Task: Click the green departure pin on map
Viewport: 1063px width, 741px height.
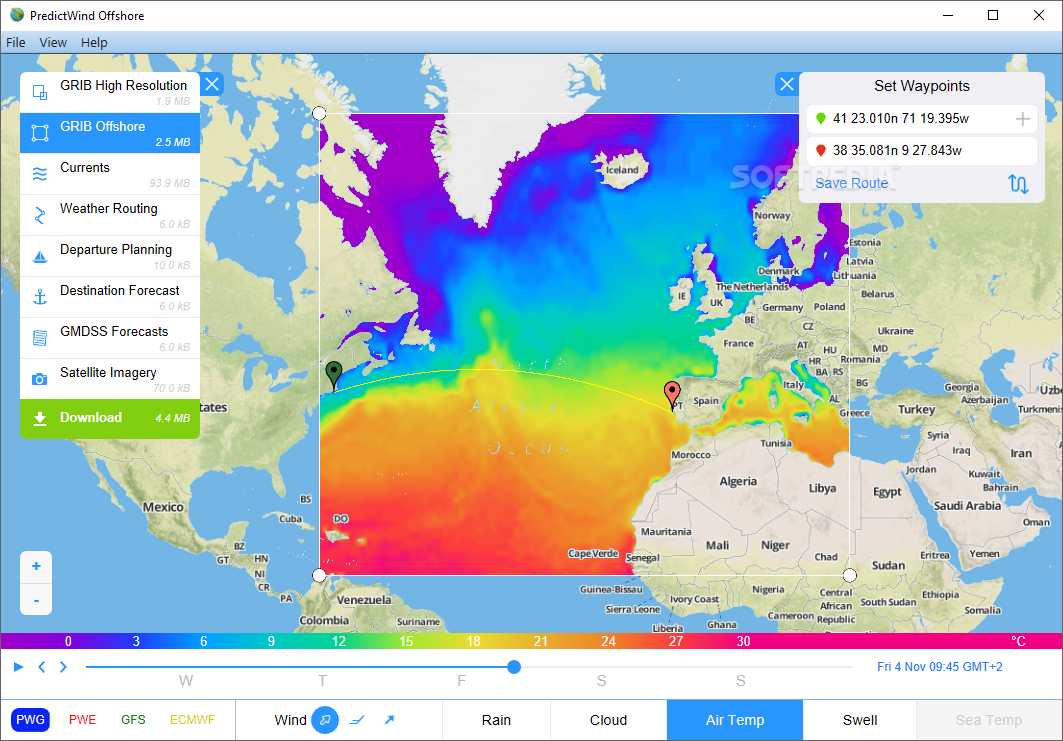Action: coord(334,375)
